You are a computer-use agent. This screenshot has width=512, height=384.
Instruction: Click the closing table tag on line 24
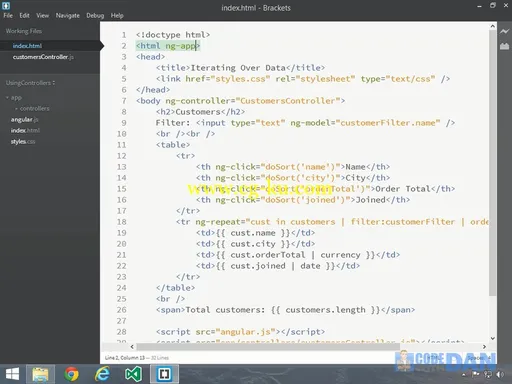point(175,288)
